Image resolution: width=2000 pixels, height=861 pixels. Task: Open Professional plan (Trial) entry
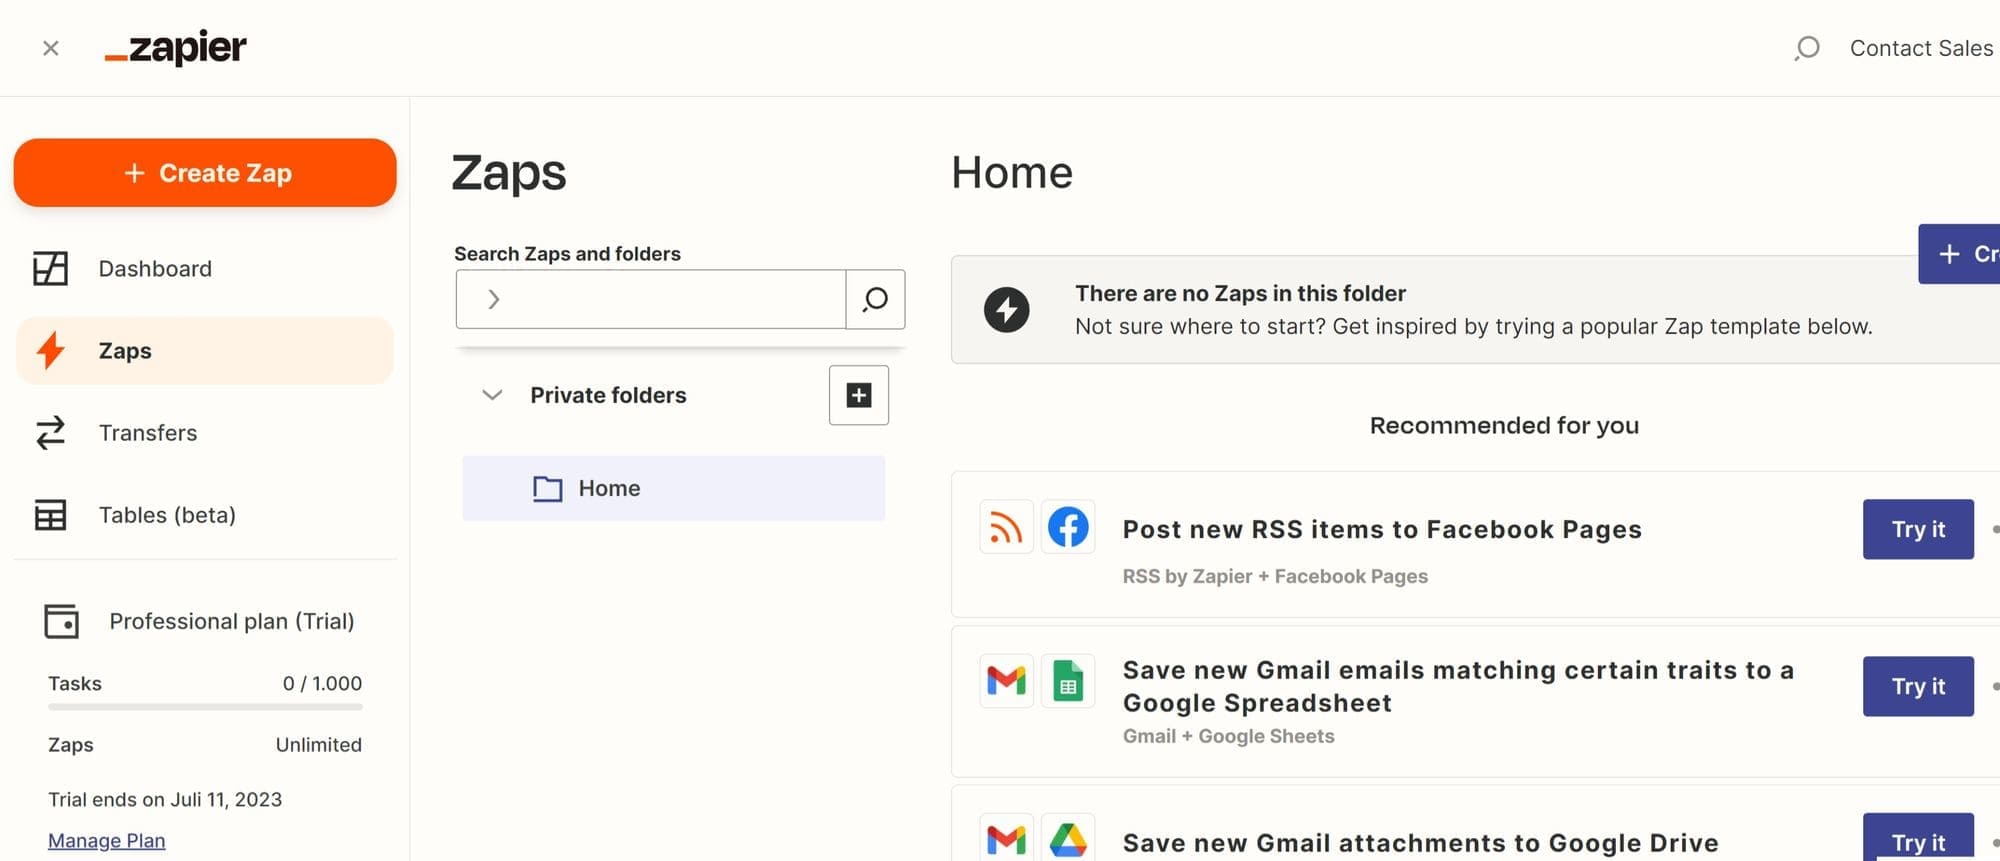(x=231, y=621)
